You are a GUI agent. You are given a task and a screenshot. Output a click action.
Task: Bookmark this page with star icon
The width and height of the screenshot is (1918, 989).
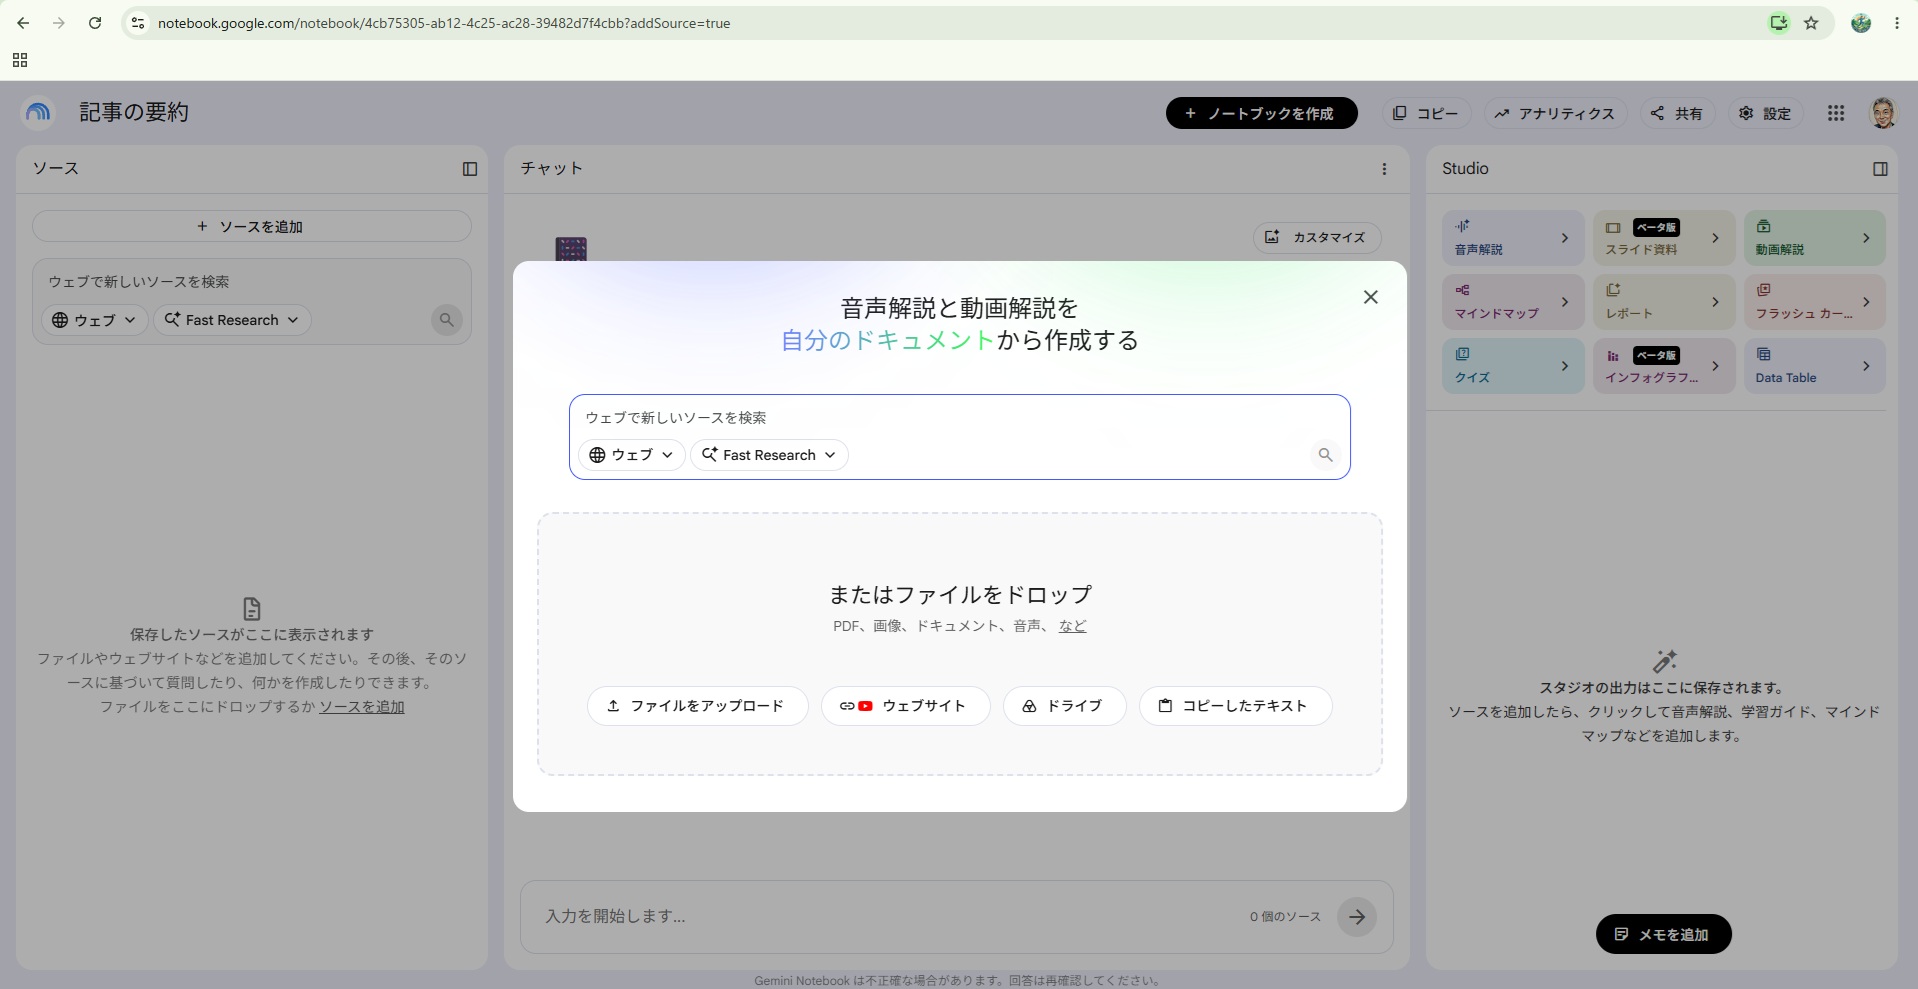tap(1811, 23)
